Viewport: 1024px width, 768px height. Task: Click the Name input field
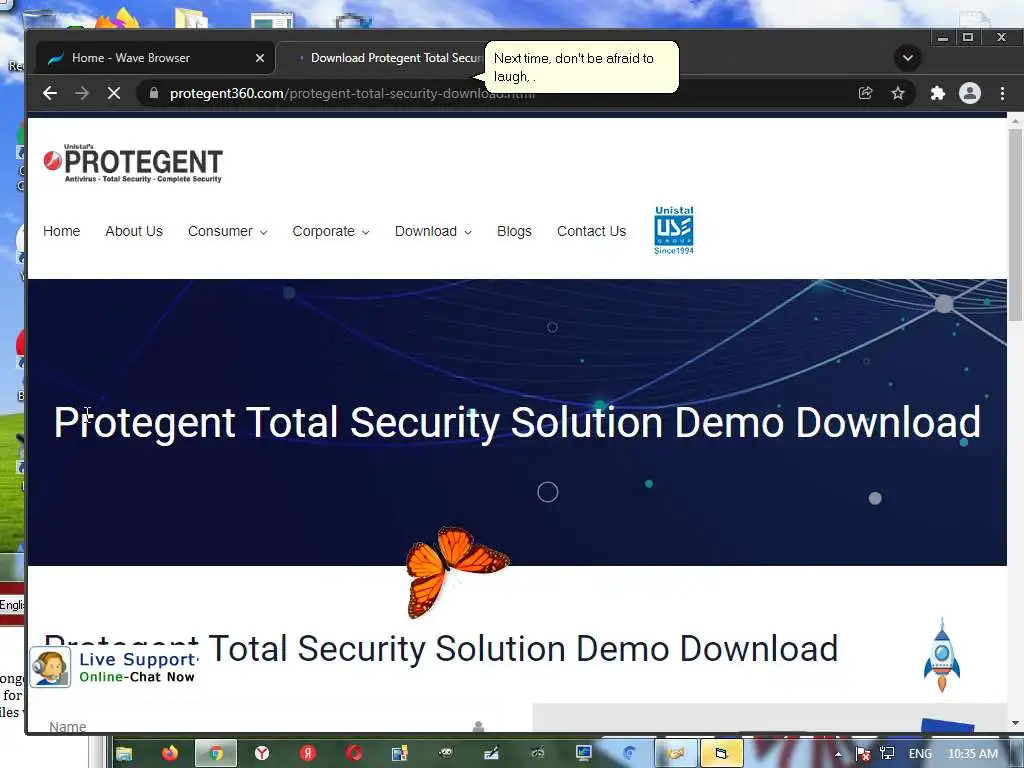pos(268,726)
